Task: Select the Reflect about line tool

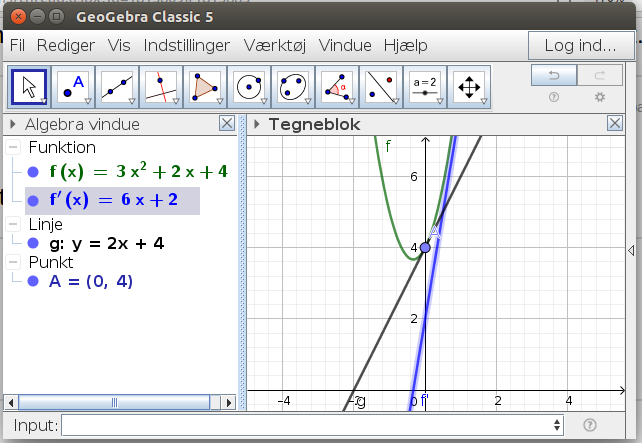Action: pos(381,87)
